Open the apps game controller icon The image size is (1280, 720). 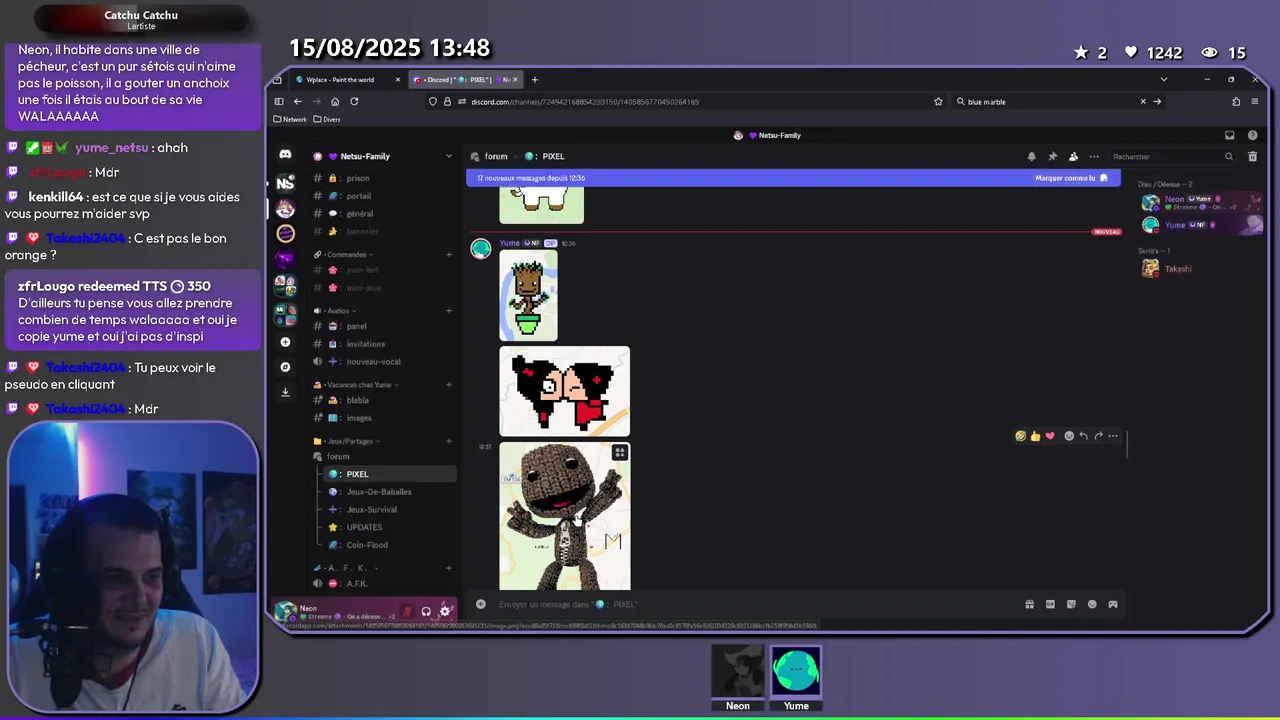tap(1113, 604)
